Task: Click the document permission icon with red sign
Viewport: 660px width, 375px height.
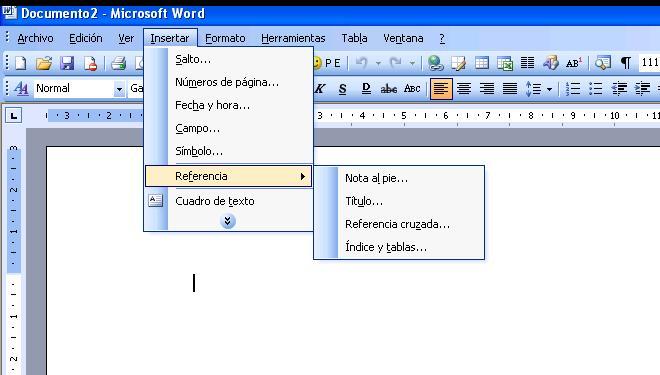Action: coord(90,64)
